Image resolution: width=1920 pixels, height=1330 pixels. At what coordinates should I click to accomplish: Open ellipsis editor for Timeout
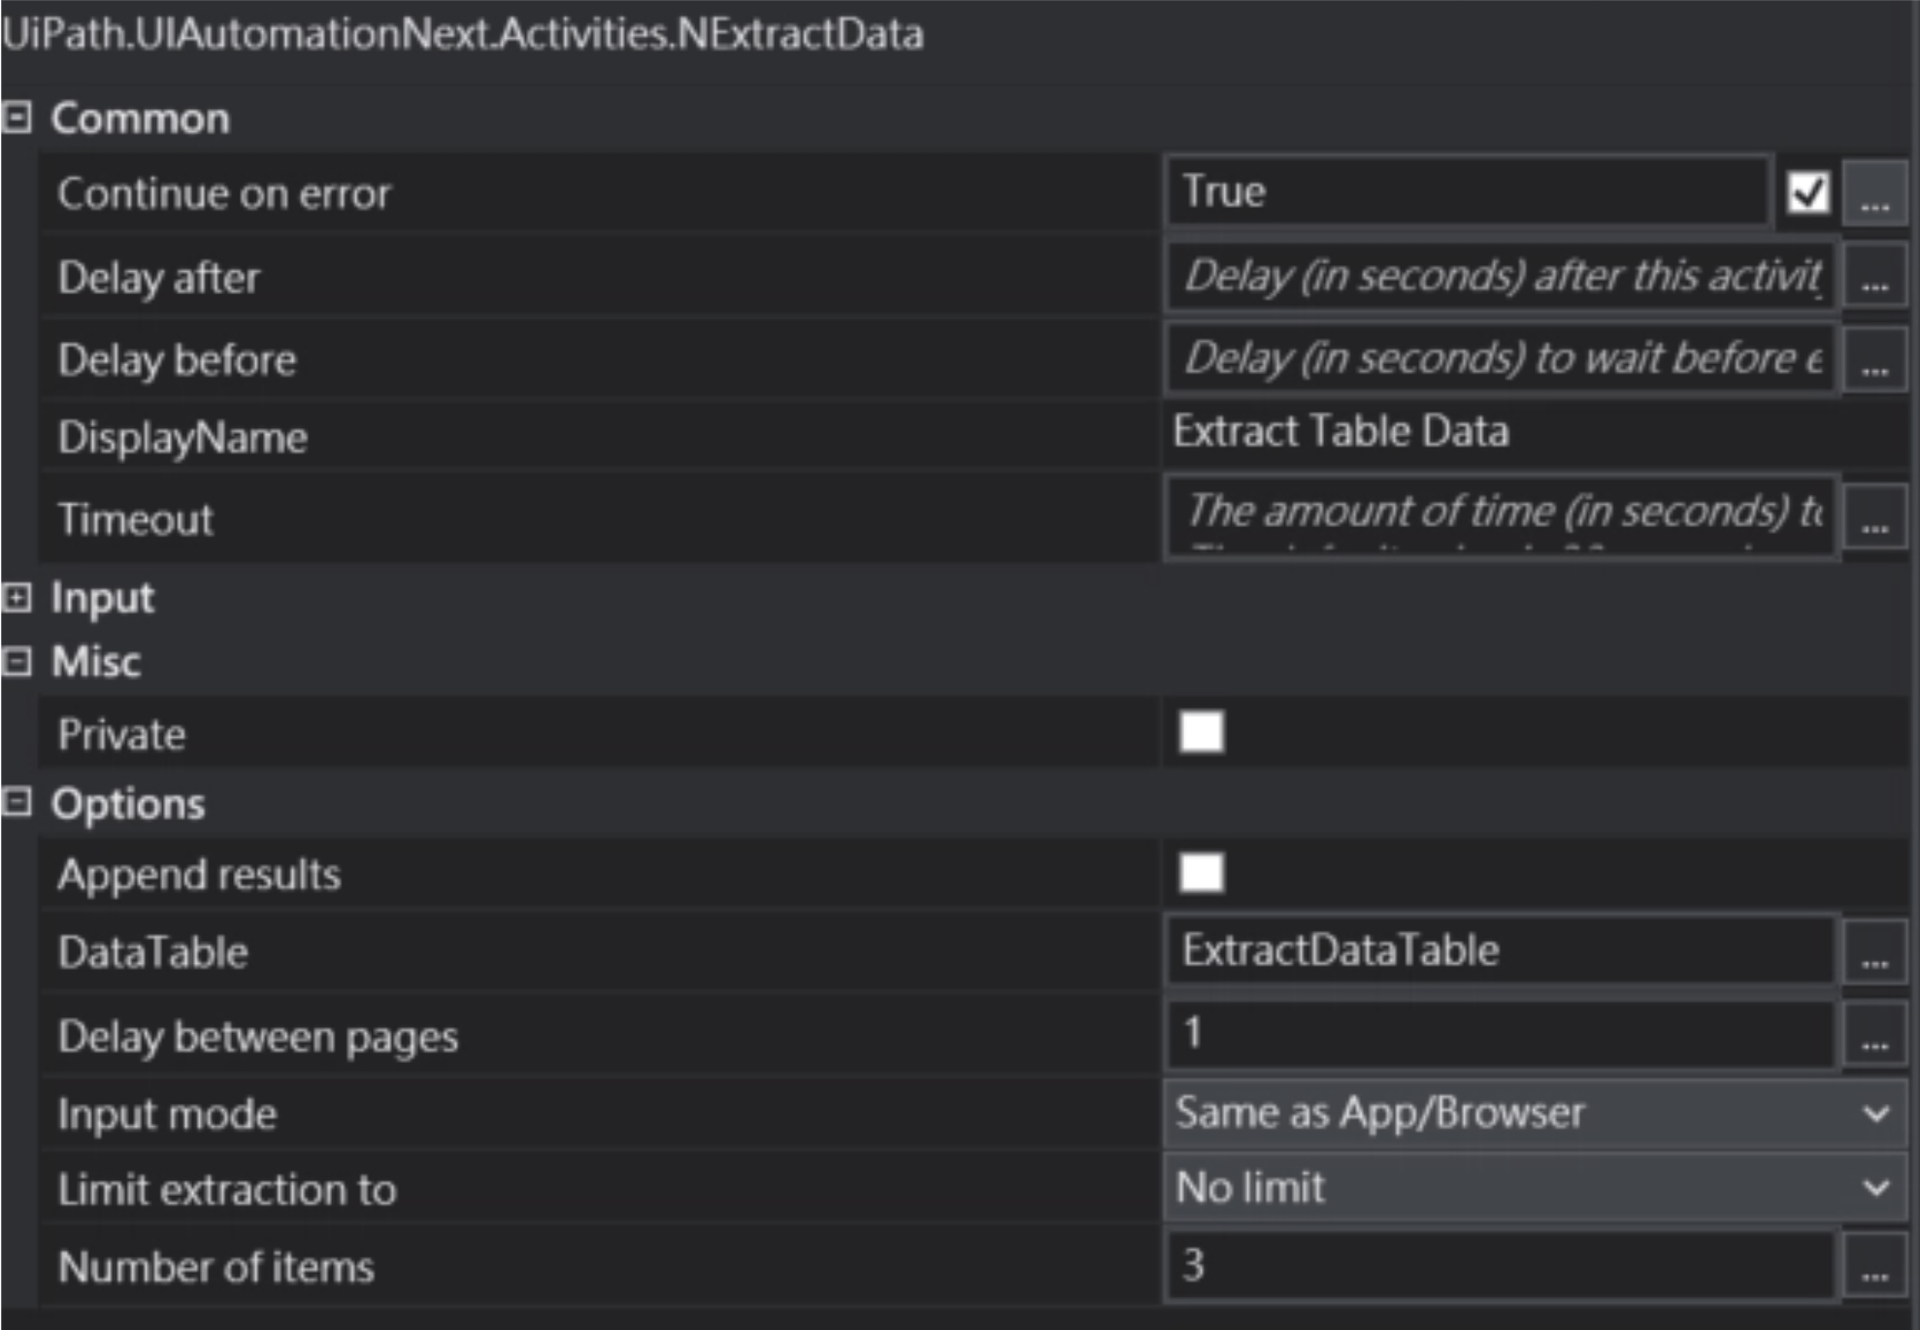(x=1874, y=518)
